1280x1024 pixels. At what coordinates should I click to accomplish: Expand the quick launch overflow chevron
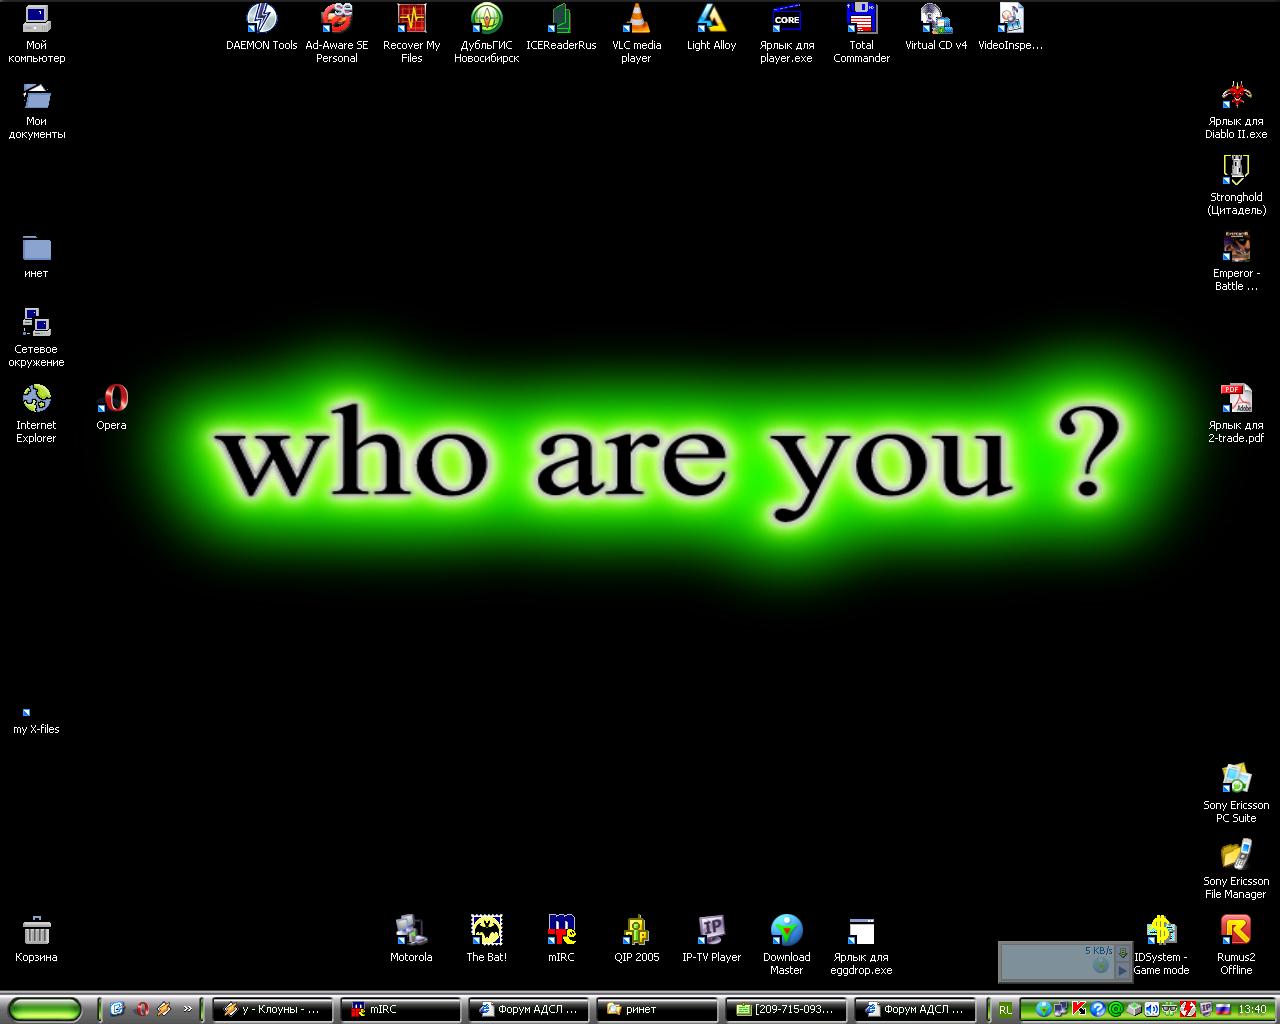point(187,1009)
